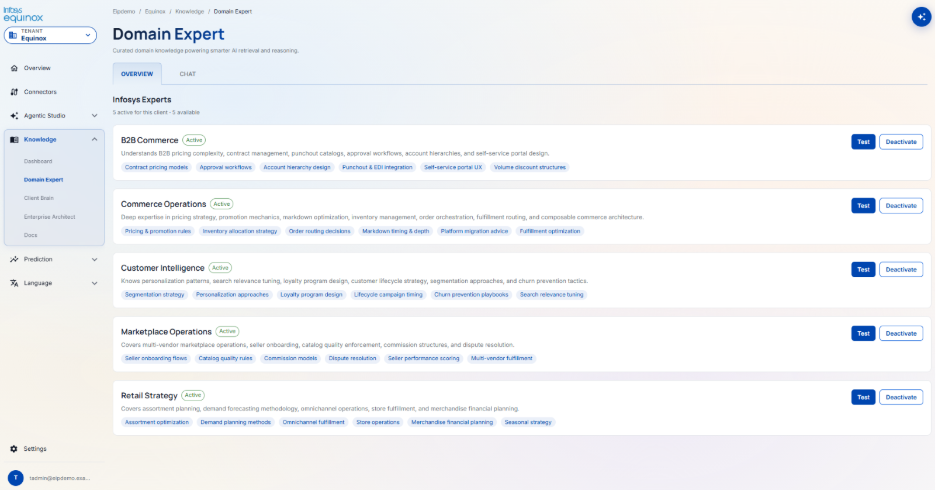Click the Settings gear icon
The width and height of the screenshot is (936, 490).
14,449
